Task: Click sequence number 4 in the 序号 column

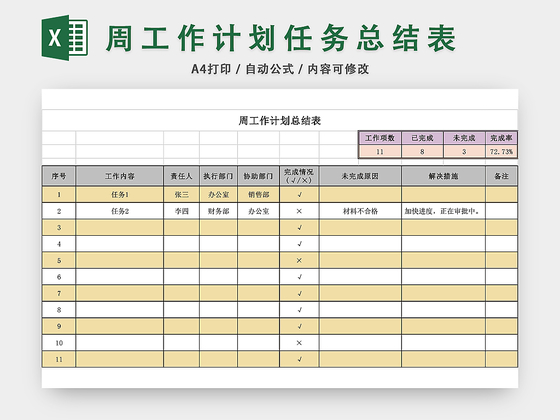Action: tap(59, 244)
